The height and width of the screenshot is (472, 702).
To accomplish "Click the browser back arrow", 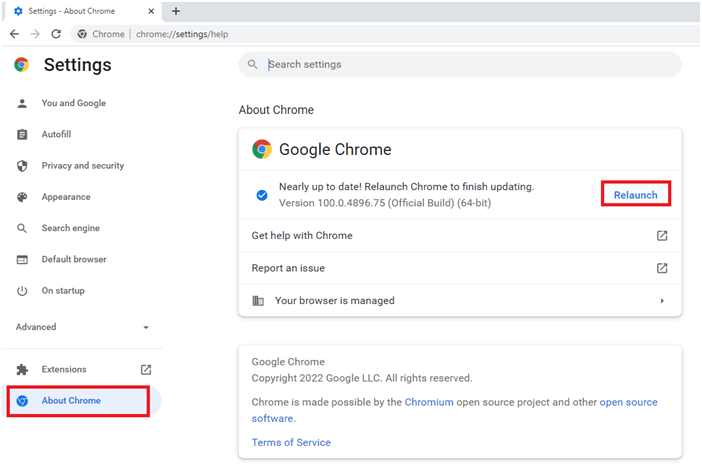I will point(14,34).
